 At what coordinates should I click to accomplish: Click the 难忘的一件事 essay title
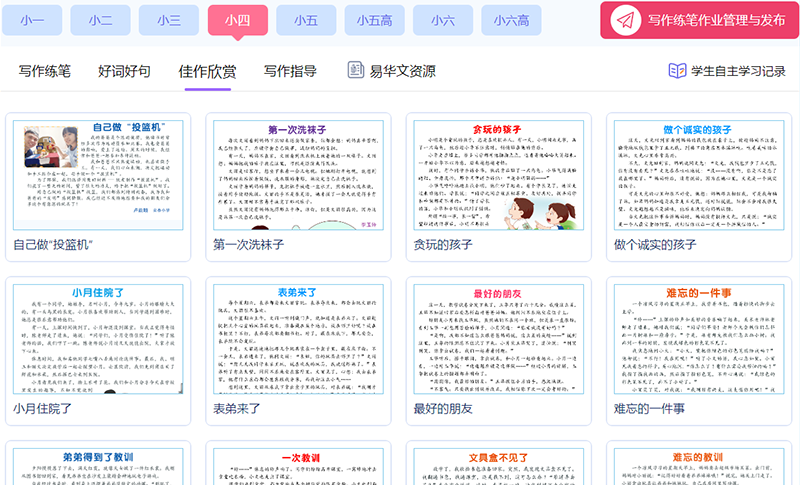649,409
